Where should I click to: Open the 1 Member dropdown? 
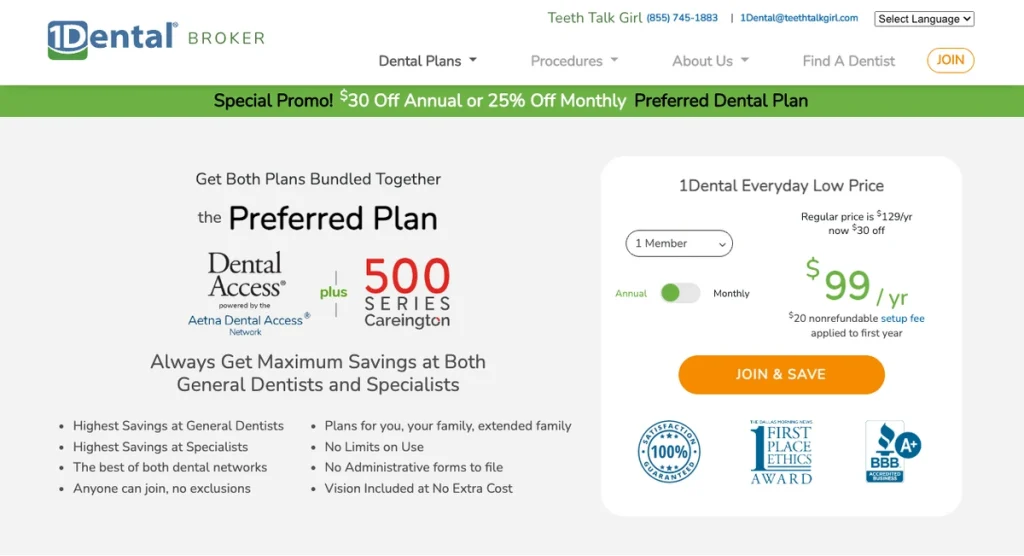click(x=679, y=243)
